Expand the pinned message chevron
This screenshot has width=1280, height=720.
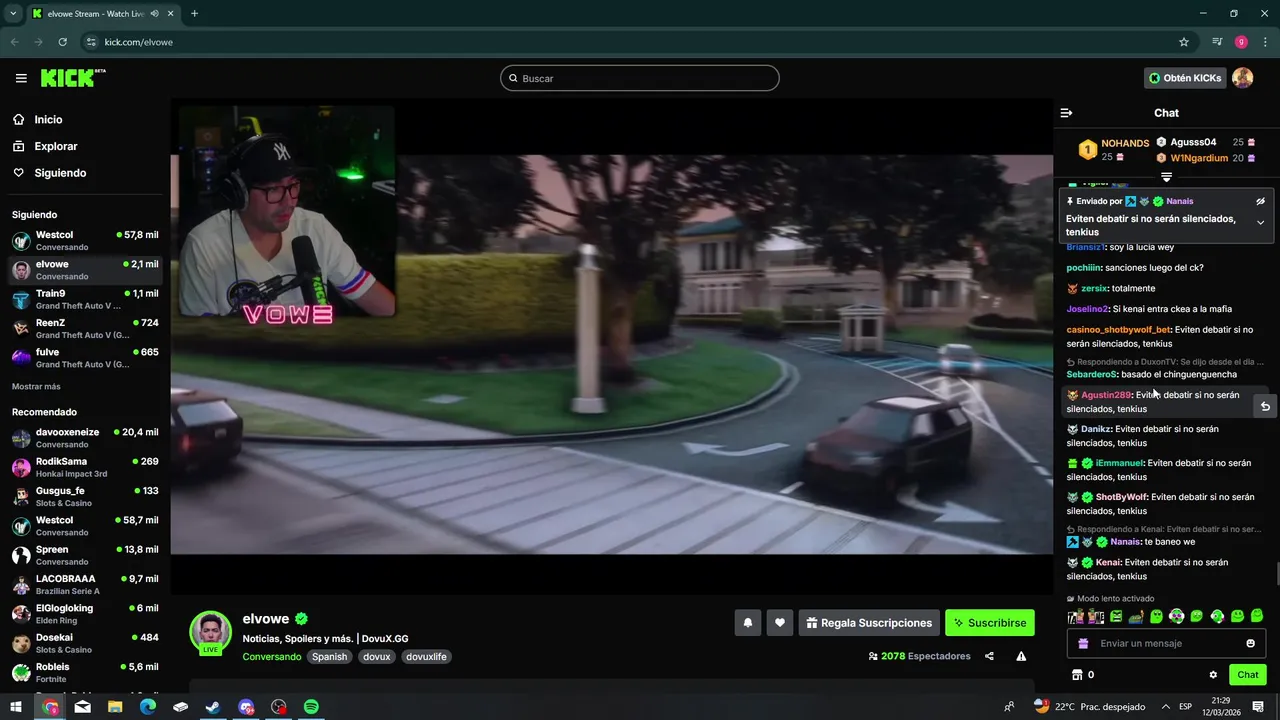[x=1260, y=223]
